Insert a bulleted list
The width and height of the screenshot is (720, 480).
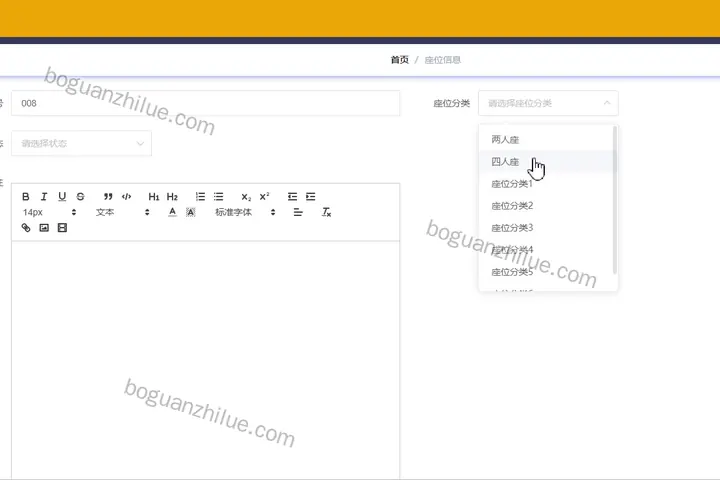click(219, 197)
